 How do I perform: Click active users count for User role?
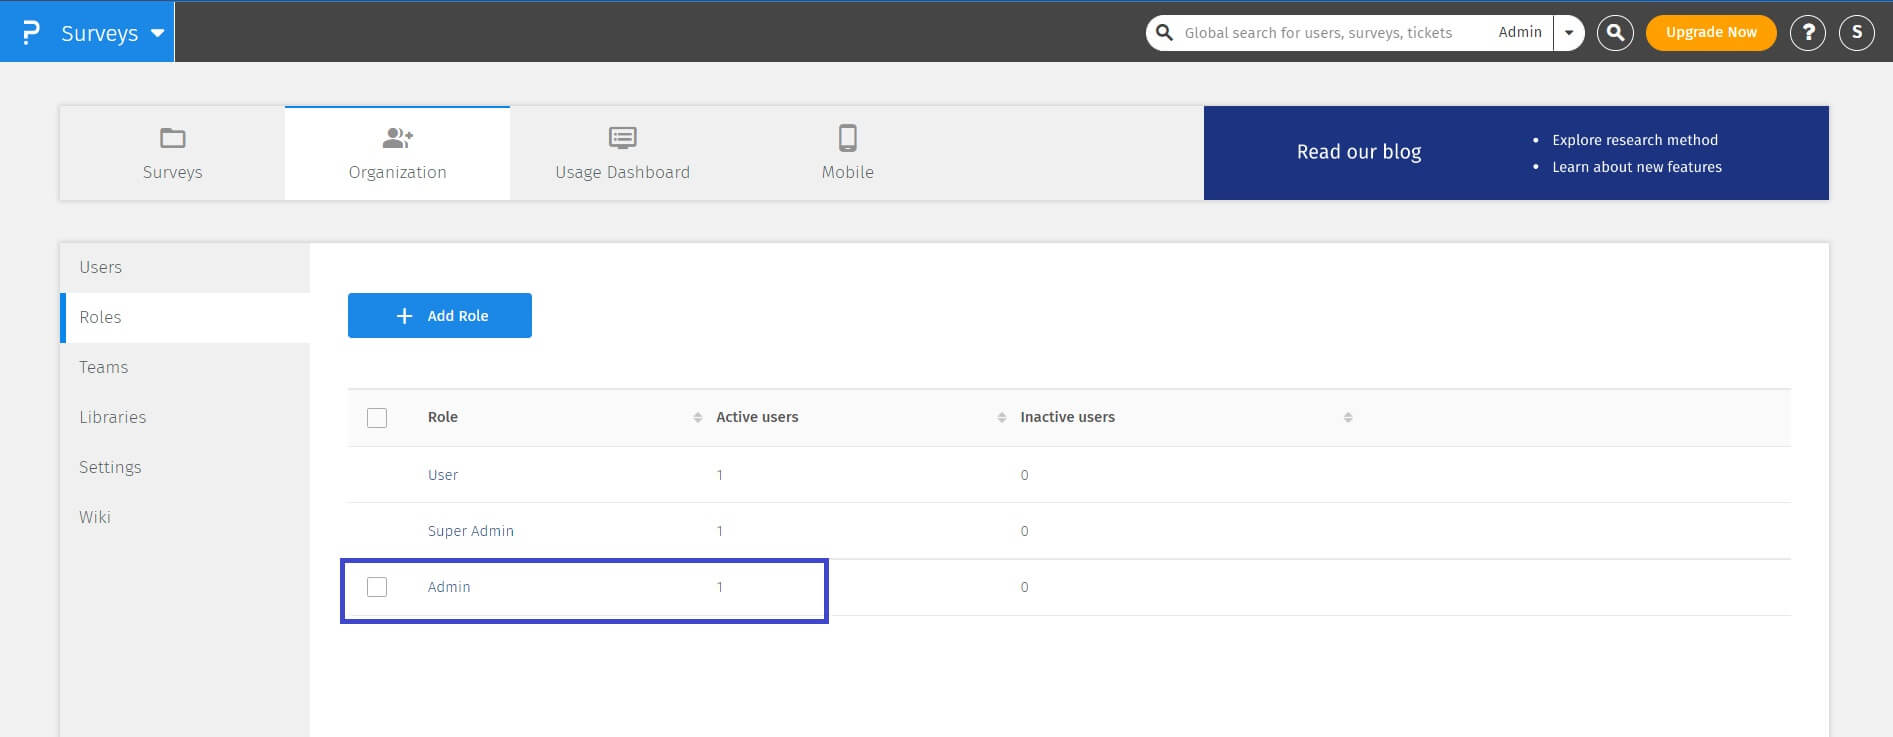(719, 475)
